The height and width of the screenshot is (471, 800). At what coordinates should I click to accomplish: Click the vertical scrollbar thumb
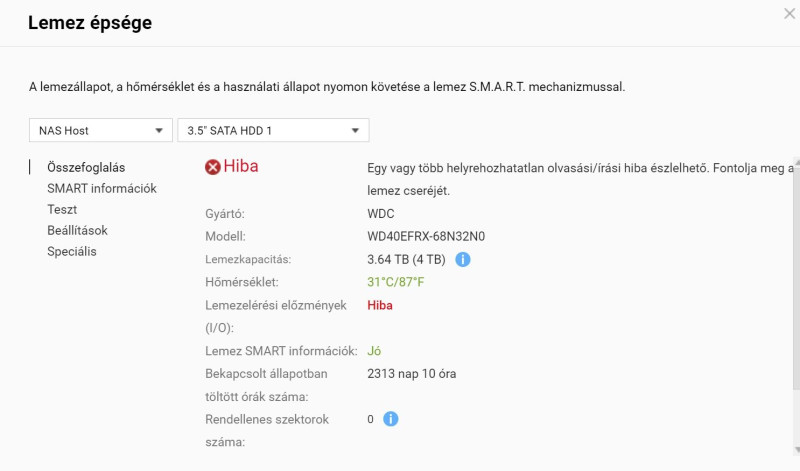[796, 278]
